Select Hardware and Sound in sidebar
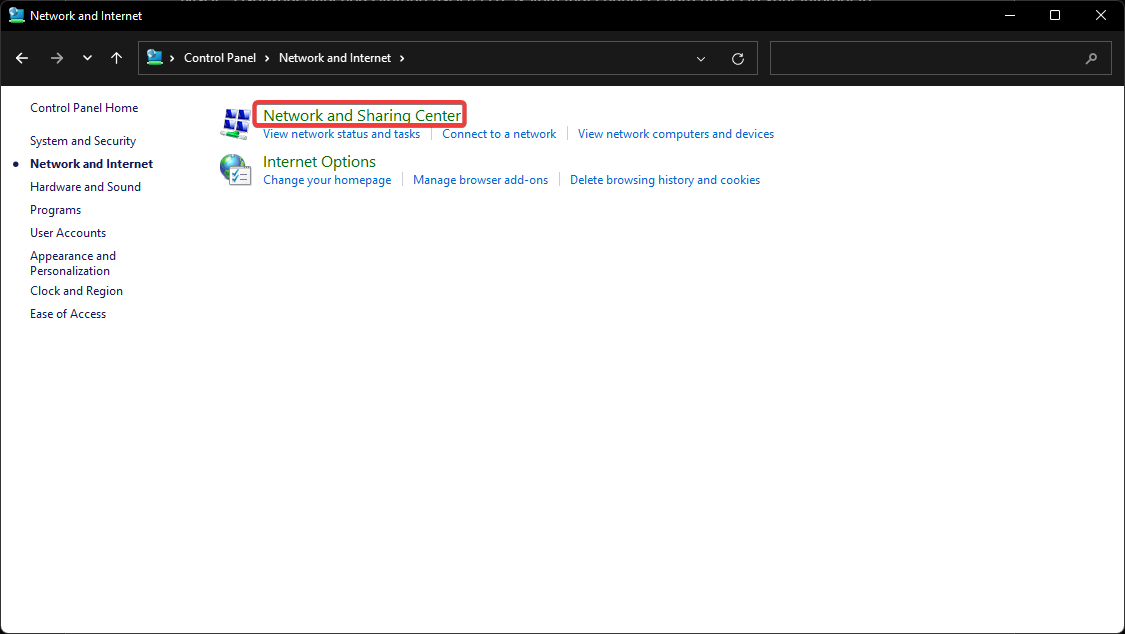The width and height of the screenshot is (1125, 634). pyautogui.click(x=85, y=186)
